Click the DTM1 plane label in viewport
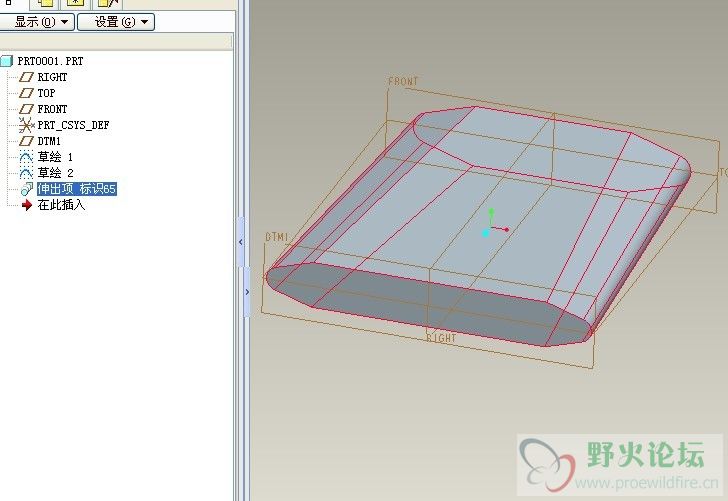728x501 pixels. (277, 237)
